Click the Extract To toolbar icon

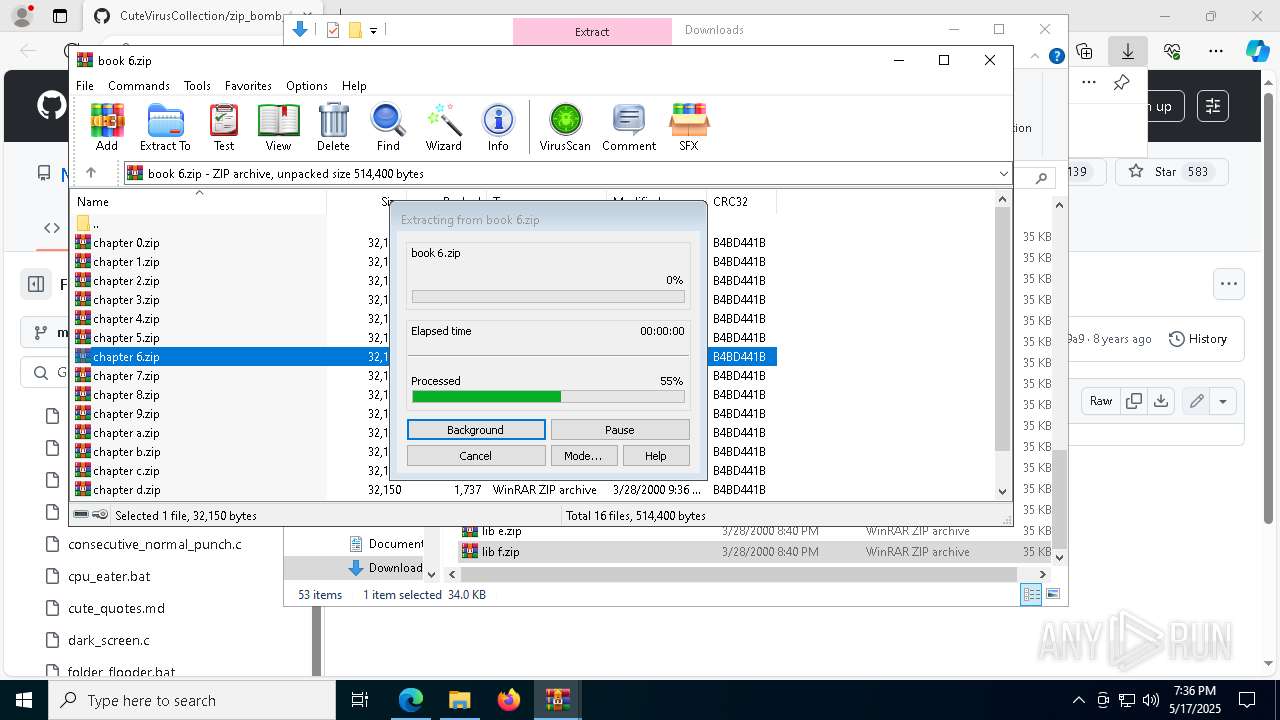coord(165,127)
